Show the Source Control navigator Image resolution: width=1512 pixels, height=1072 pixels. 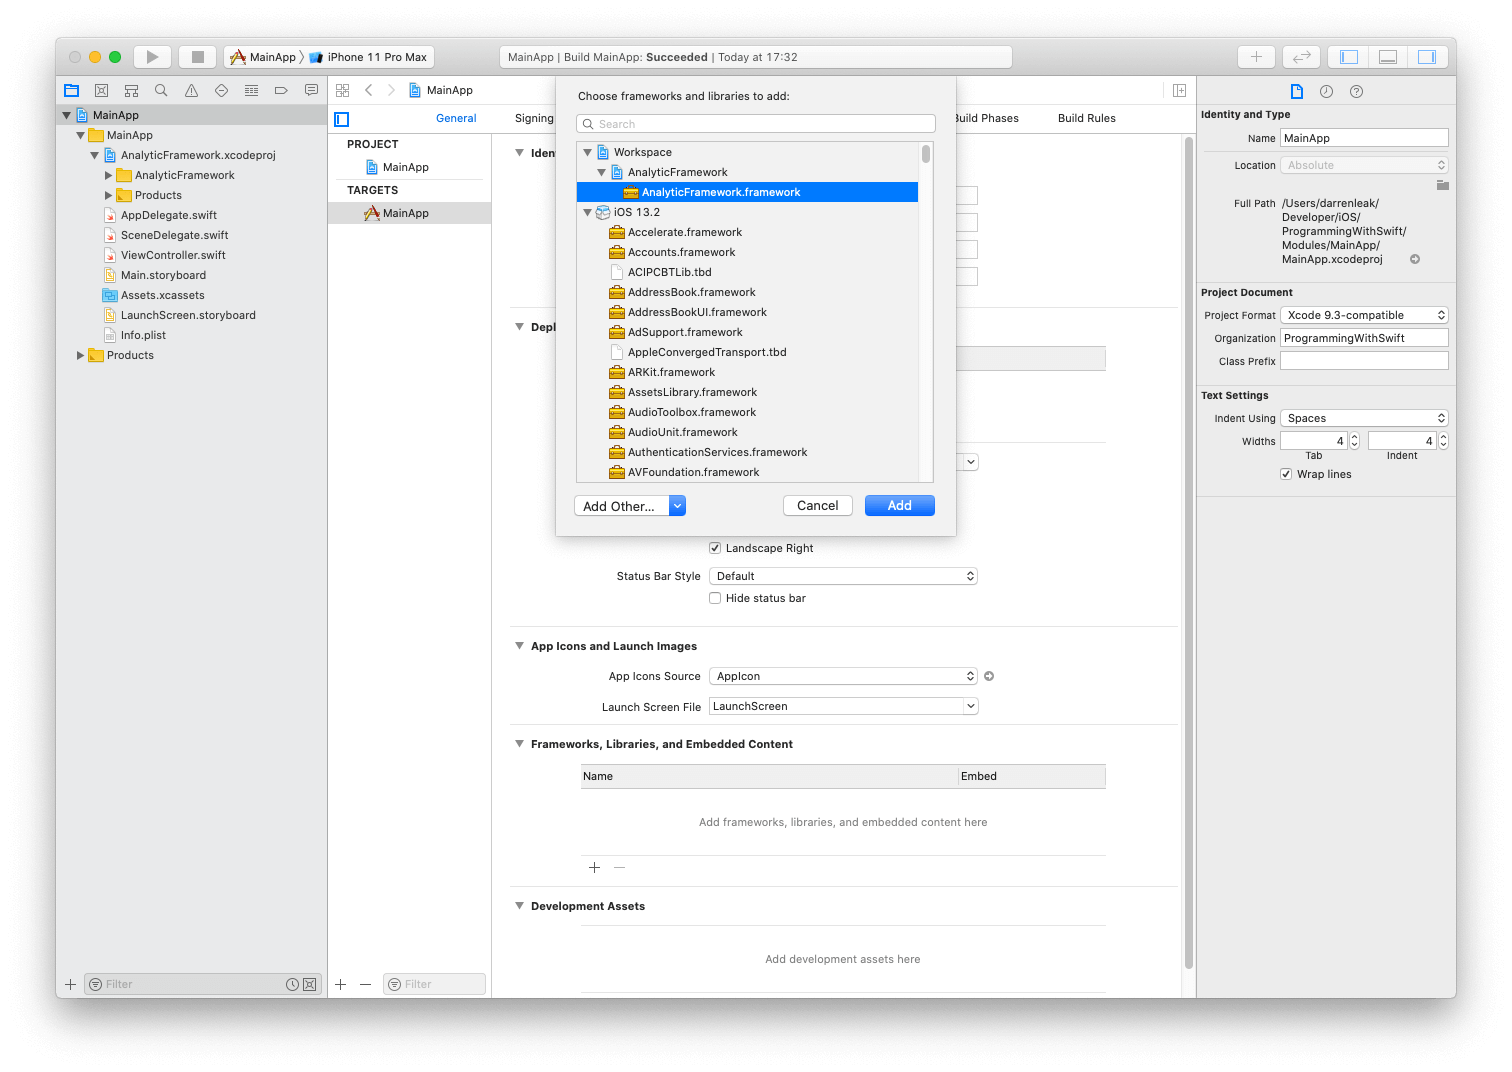(x=101, y=90)
